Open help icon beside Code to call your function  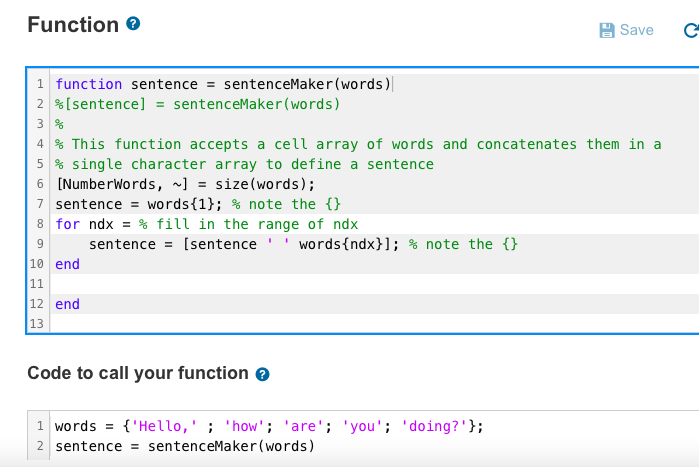(x=262, y=374)
